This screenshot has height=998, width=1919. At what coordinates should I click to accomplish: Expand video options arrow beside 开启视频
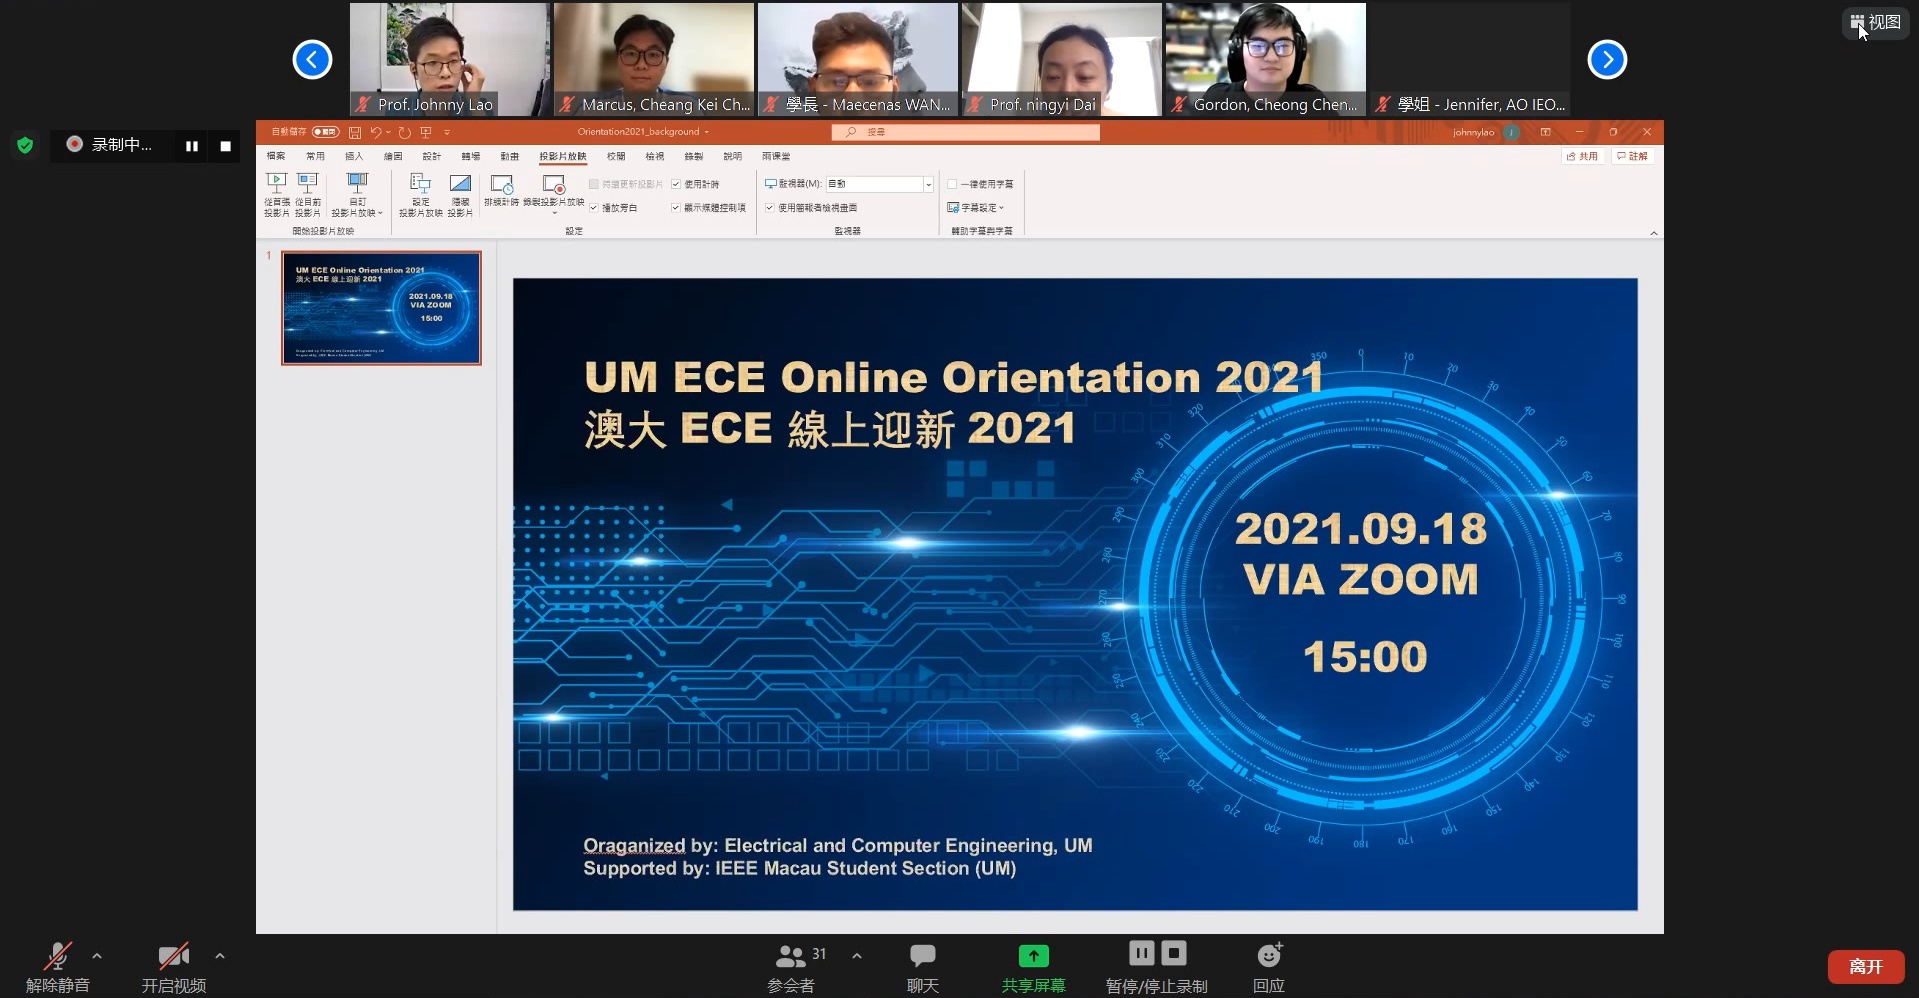(220, 956)
